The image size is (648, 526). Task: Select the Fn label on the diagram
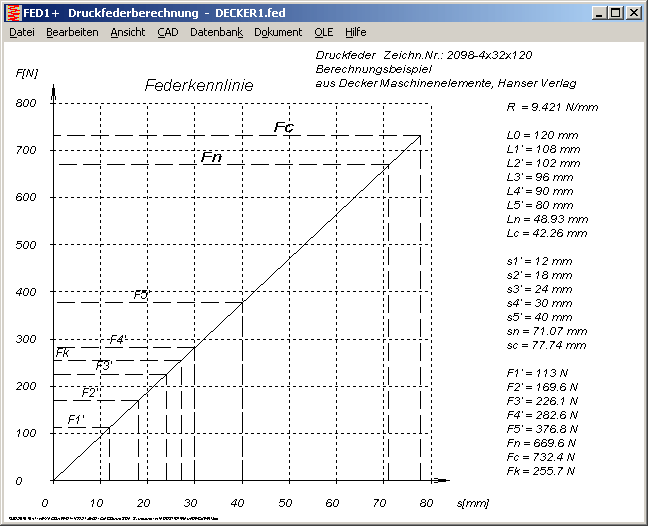pos(211,158)
